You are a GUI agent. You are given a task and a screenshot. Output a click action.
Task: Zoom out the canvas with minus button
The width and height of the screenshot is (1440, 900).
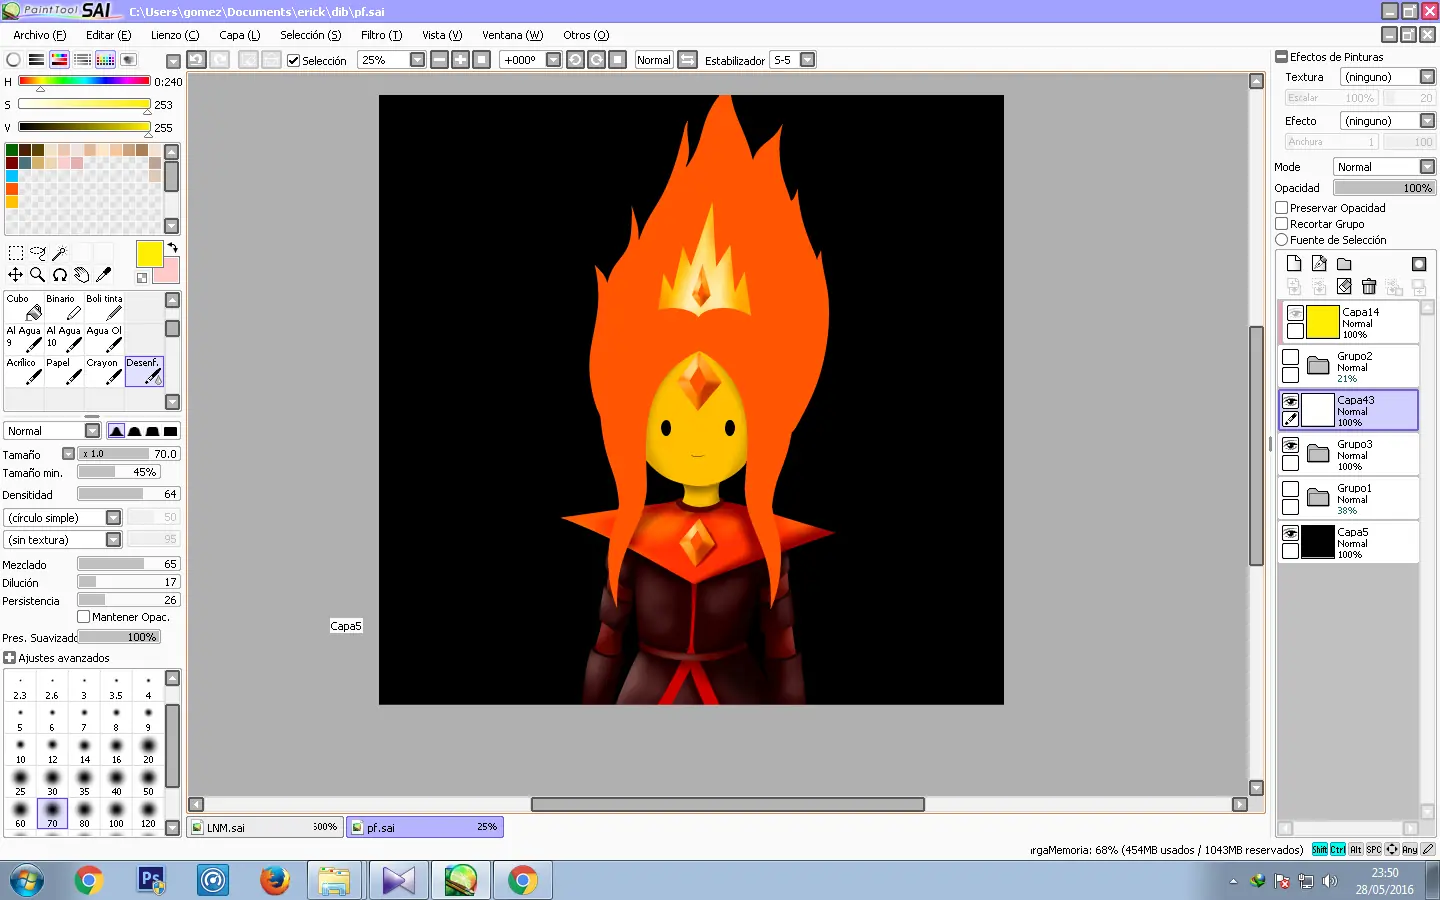pos(439,60)
